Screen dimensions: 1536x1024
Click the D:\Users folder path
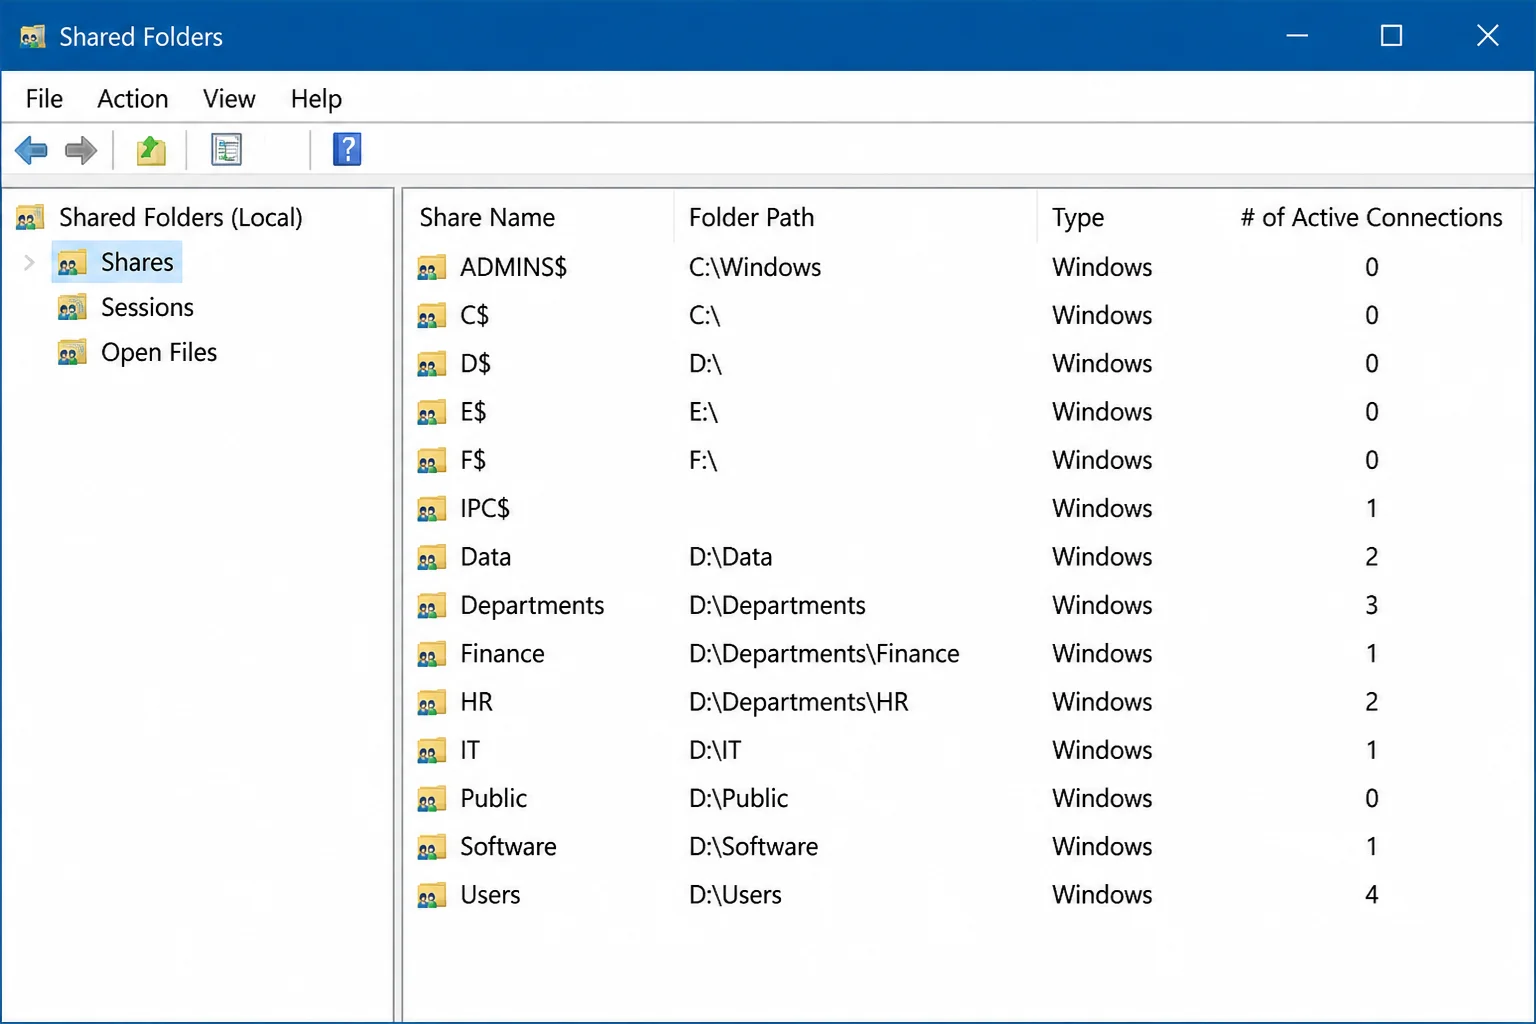tap(735, 895)
